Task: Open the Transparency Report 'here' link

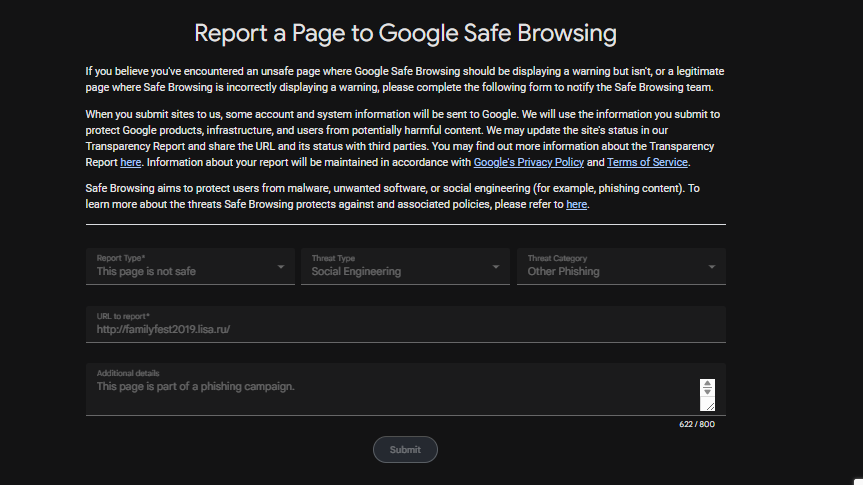Action: tap(130, 162)
